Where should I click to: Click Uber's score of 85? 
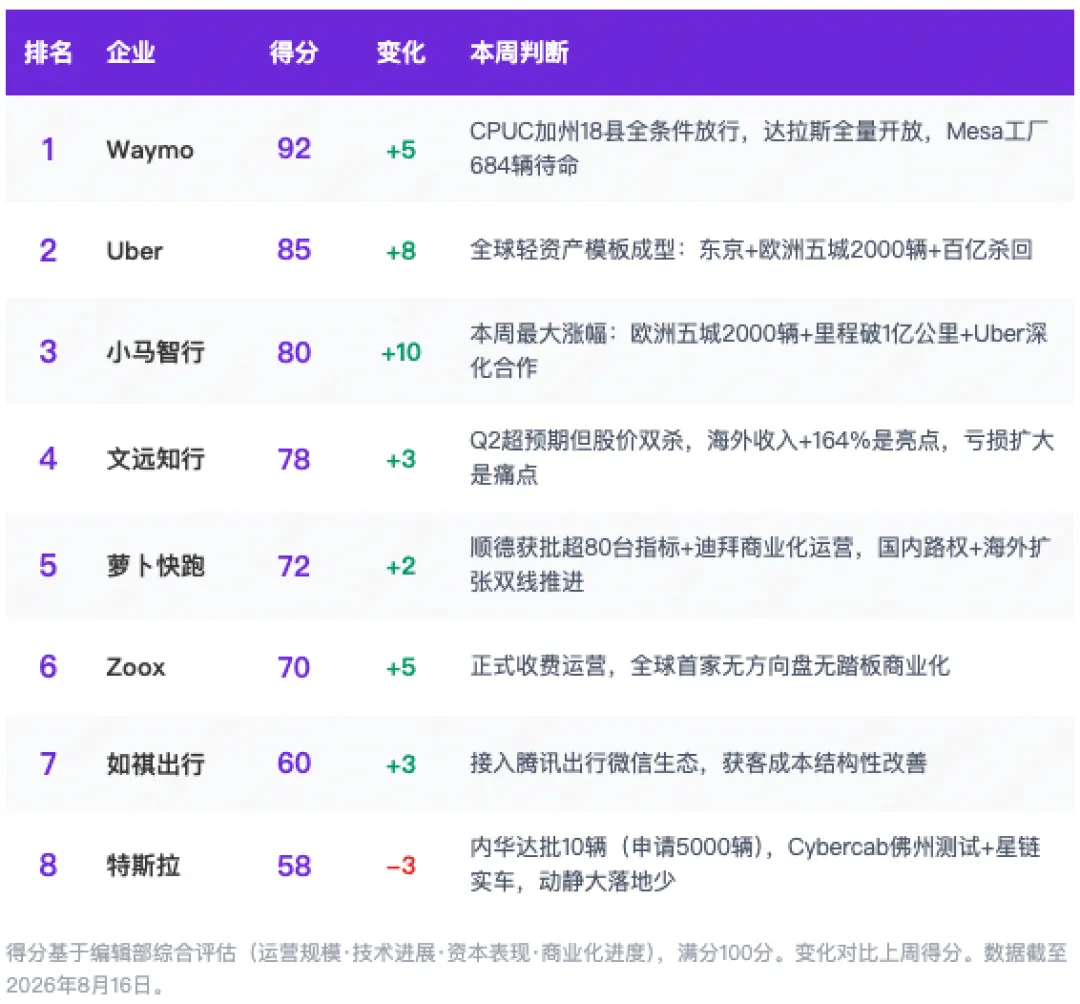coord(294,250)
